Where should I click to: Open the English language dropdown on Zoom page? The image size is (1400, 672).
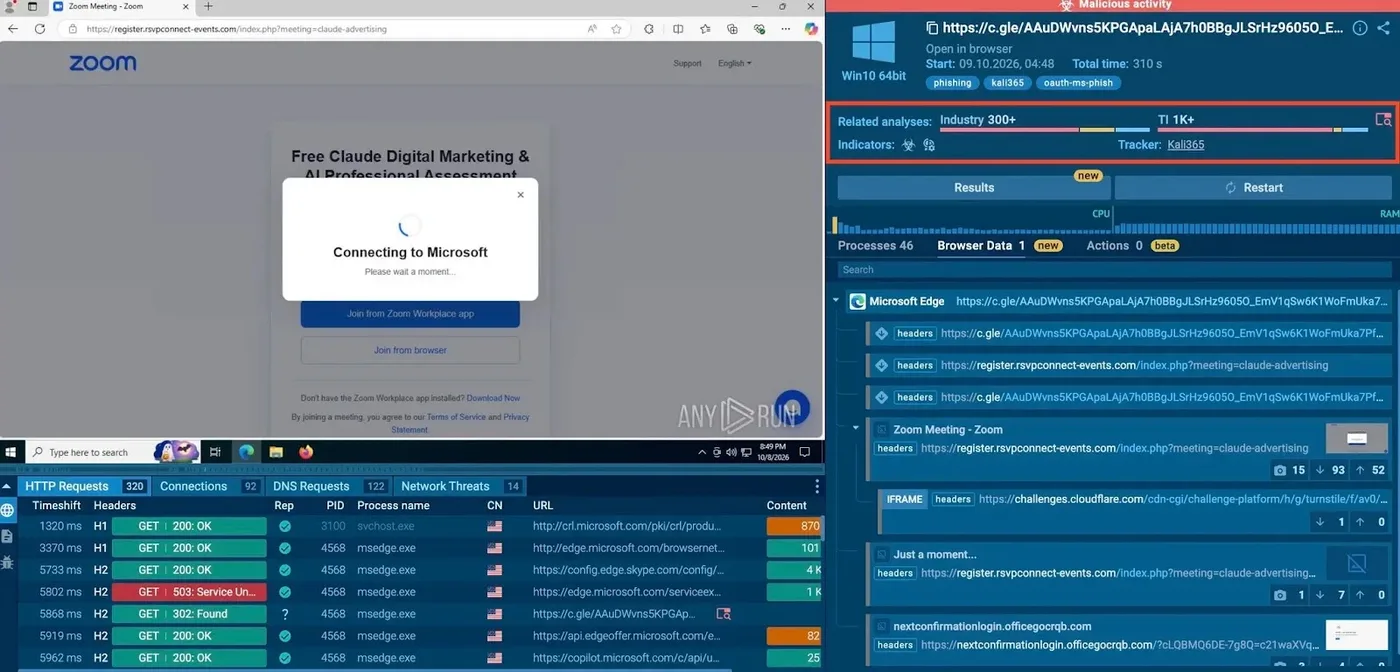pos(734,63)
